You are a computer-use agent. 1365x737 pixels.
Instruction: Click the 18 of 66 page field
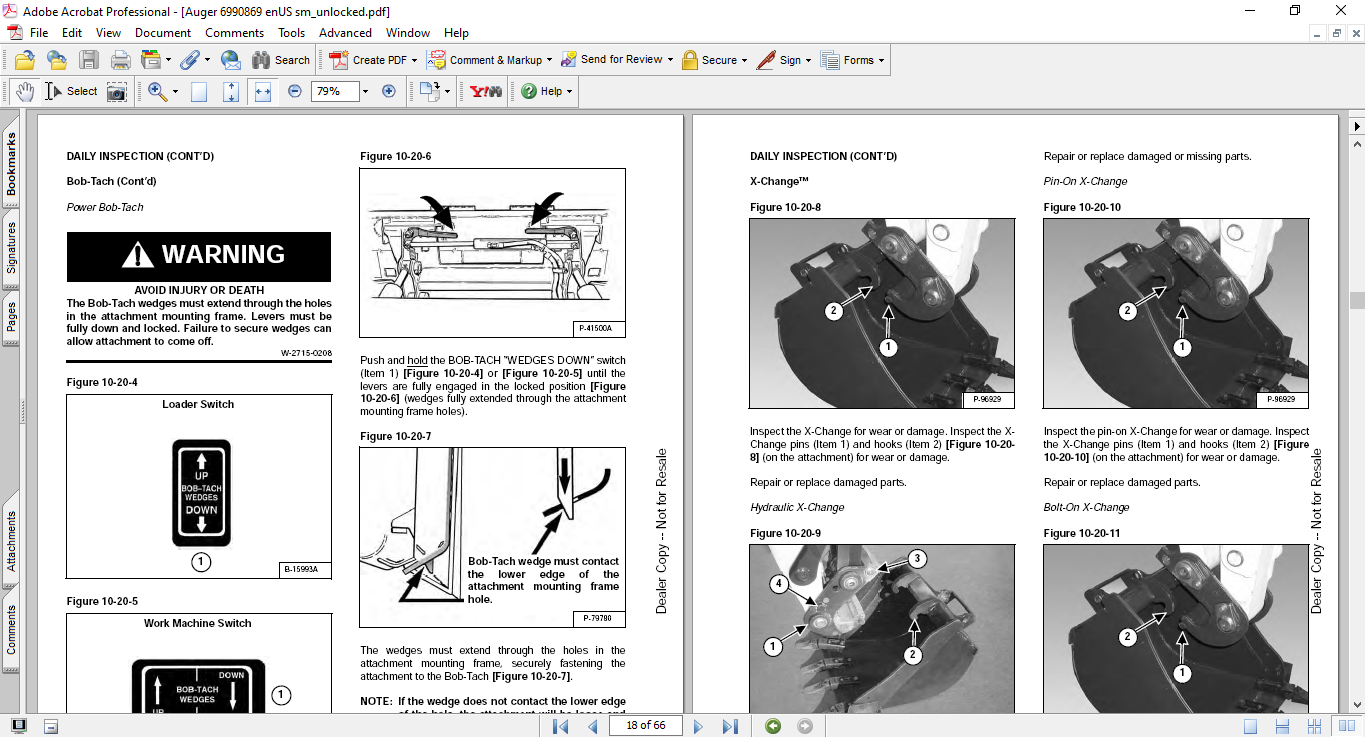coord(645,725)
